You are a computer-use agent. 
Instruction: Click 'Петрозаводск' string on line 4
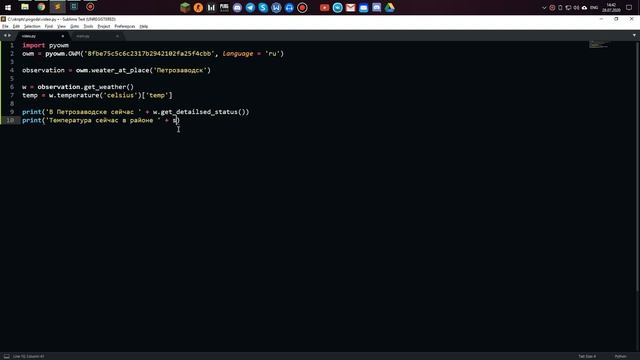point(180,70)
